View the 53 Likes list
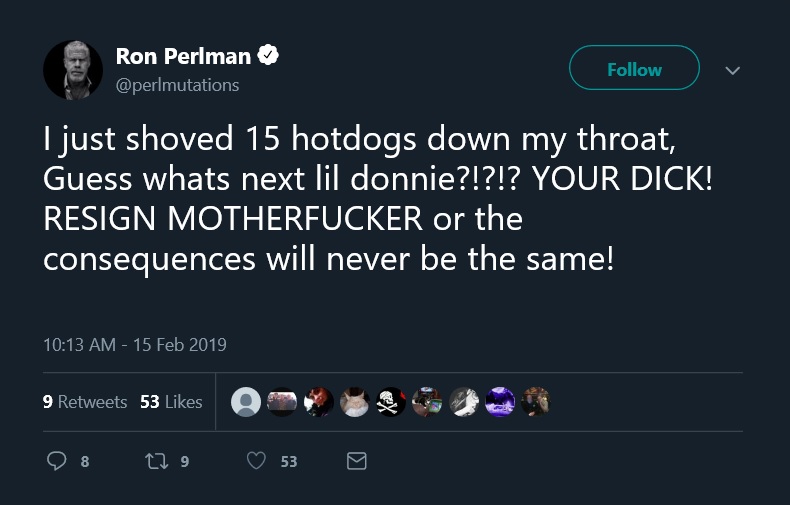The image size is (790, 505). click(171, 402)
